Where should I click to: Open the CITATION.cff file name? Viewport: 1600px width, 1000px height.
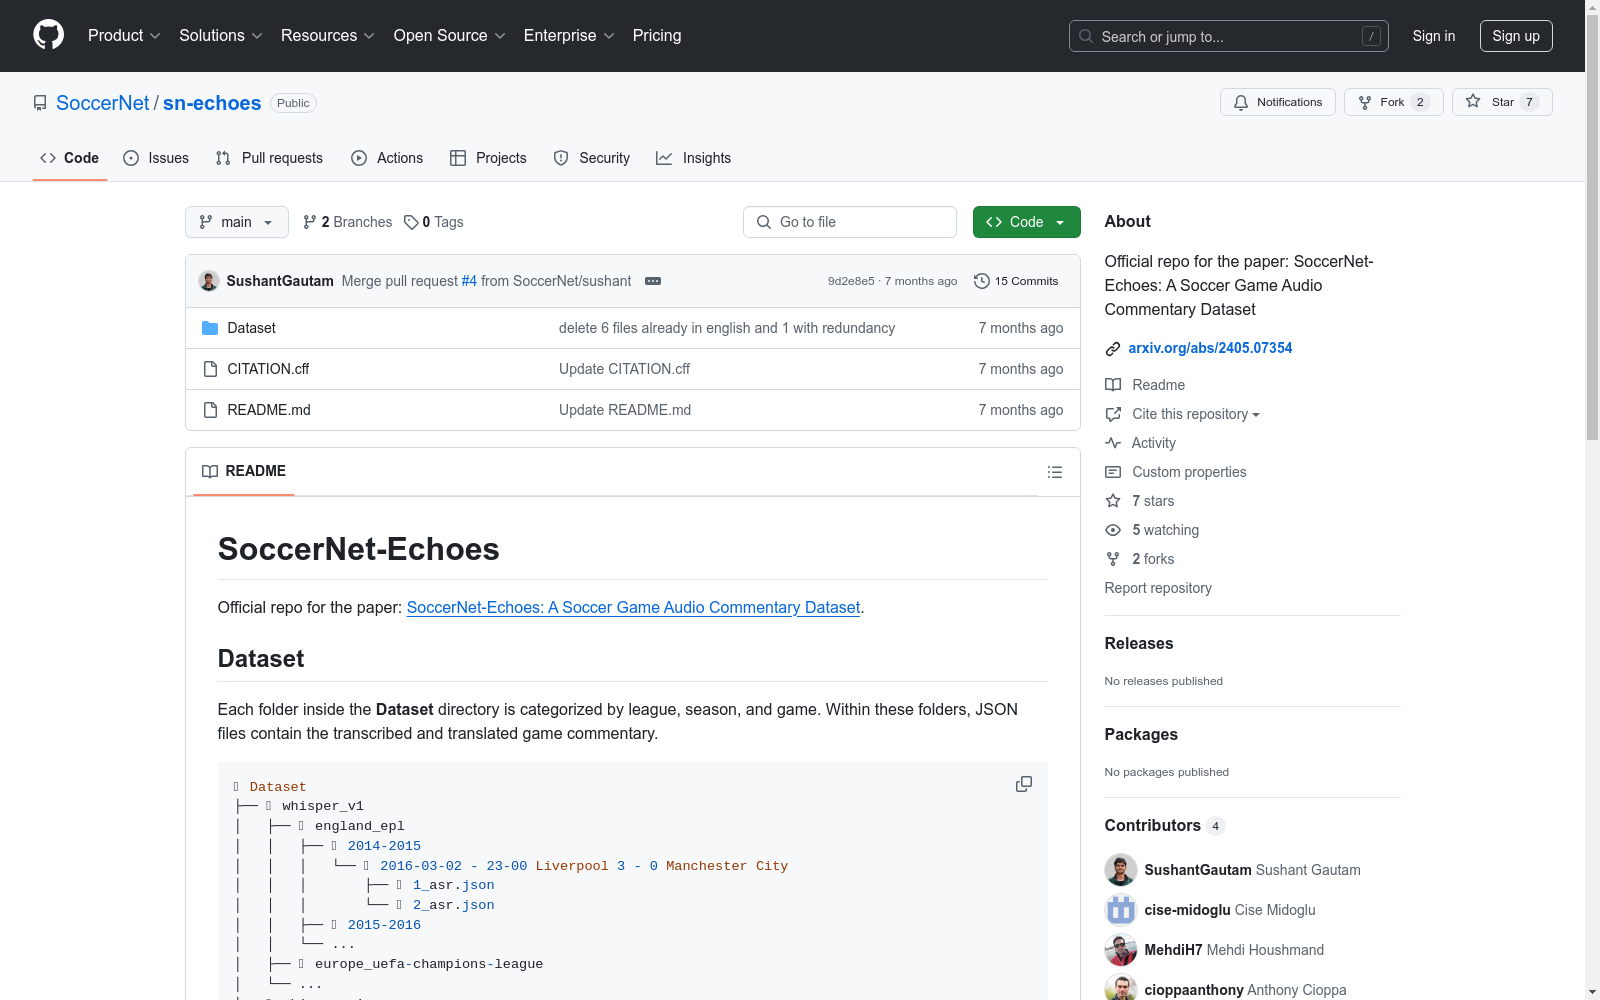tap(268, 369)
